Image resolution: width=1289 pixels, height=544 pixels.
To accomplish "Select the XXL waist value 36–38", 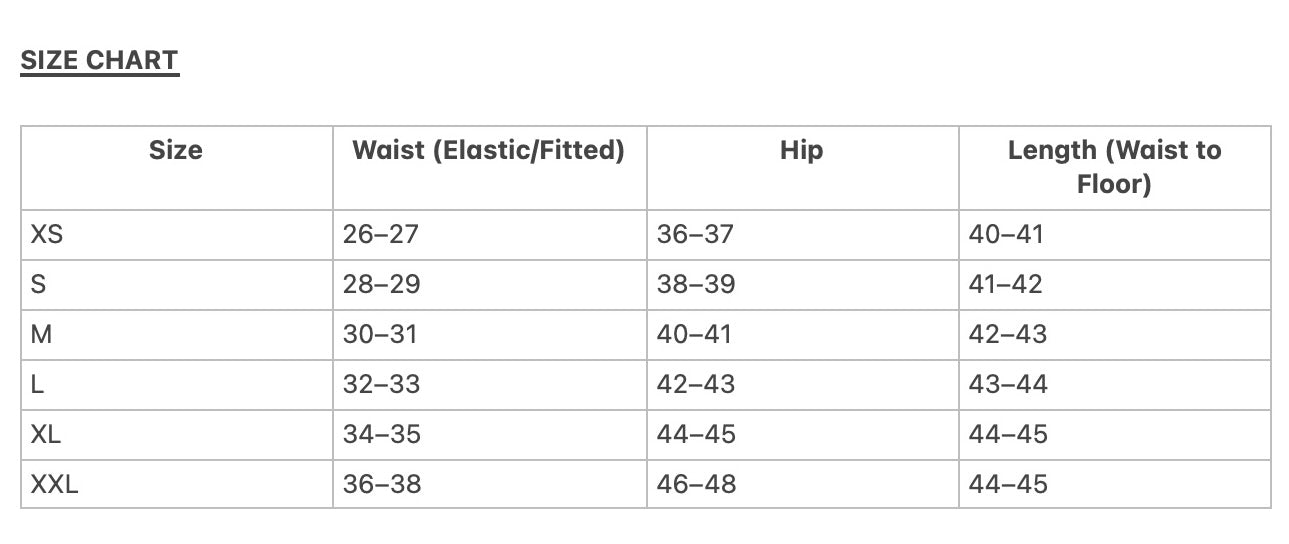I will (x=382, y=484).
